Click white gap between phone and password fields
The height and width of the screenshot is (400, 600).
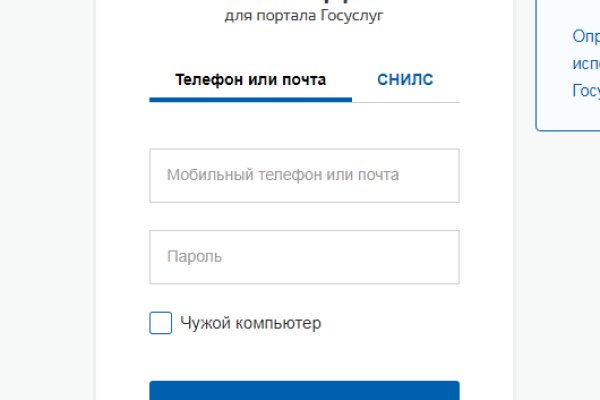click(x=304, y=216)
